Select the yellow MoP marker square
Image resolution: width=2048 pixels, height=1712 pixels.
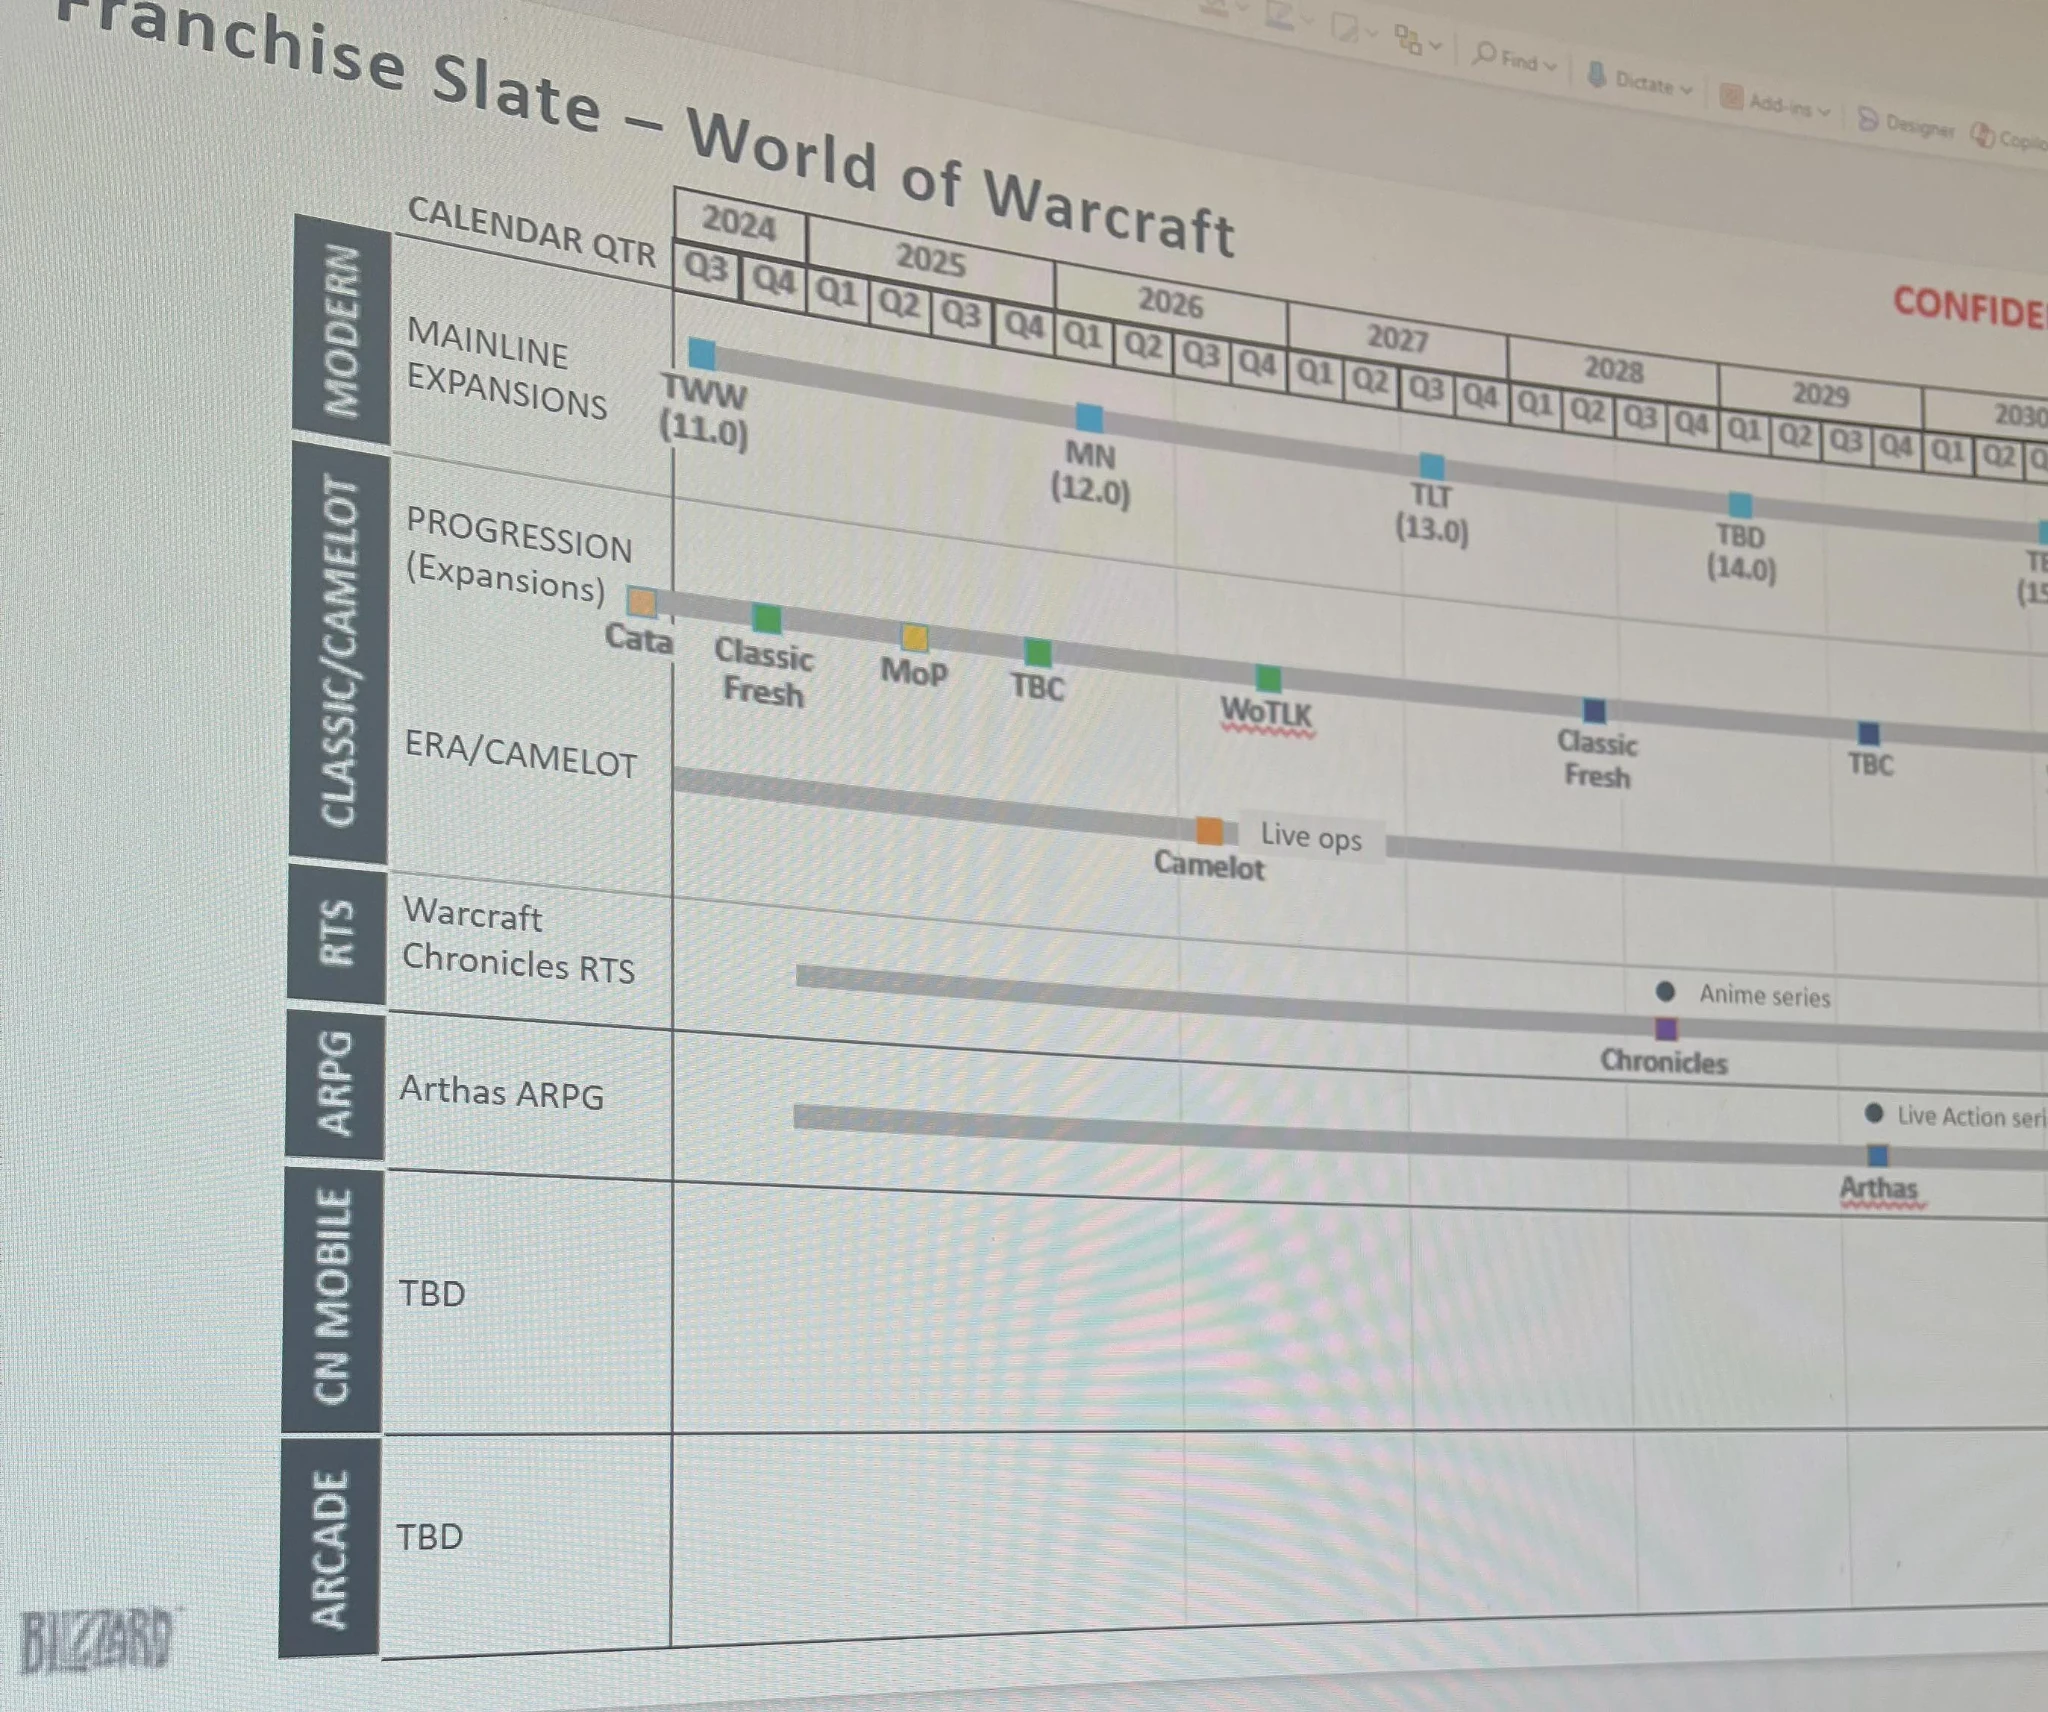pyautogui.click(x=914, y=637)
